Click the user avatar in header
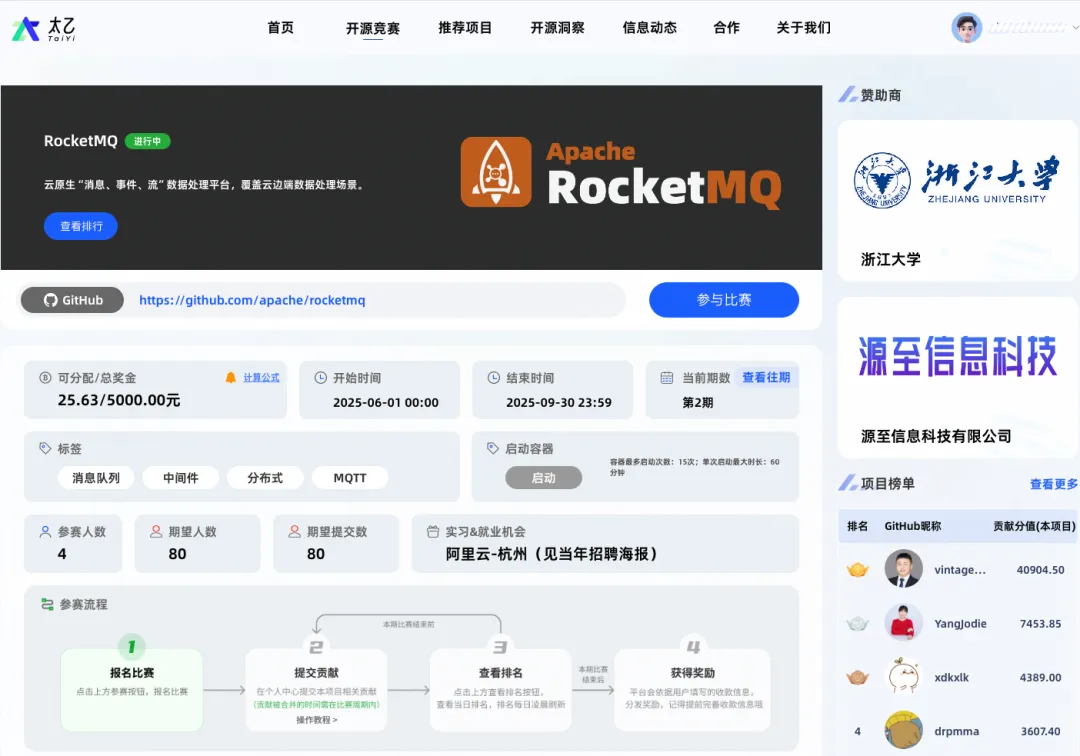Image resolution: width=1080 pixels, height=756 pixels. [x=966, y=28]
